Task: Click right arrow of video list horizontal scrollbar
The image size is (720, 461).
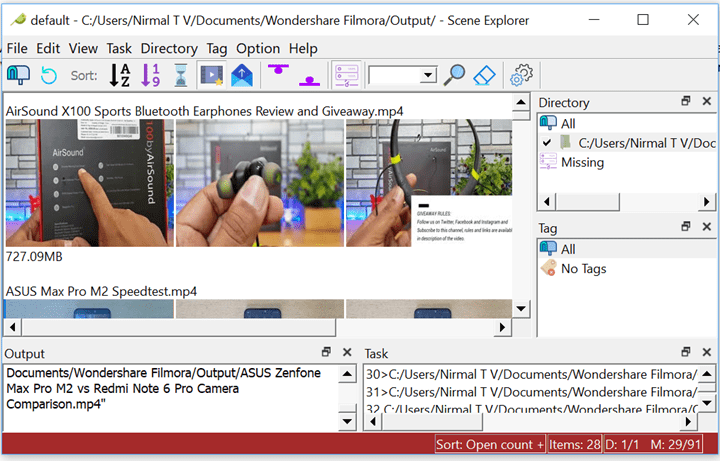Action: 502,327
